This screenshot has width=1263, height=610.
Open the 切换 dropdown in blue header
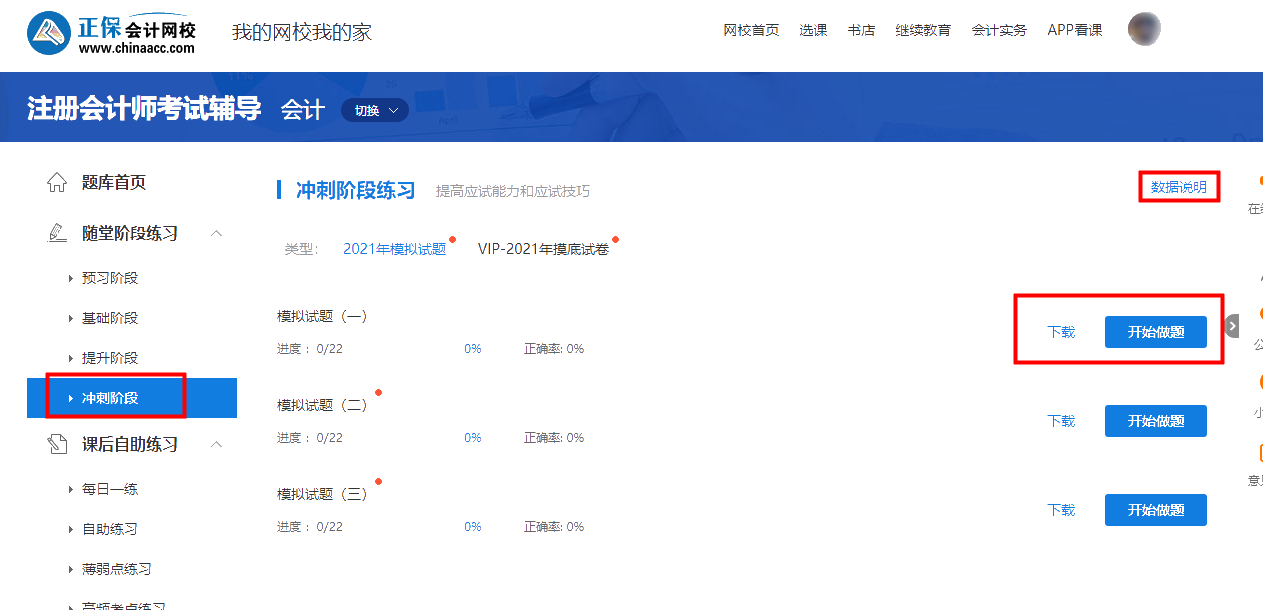pyautogui.click(x=374, y=110)
